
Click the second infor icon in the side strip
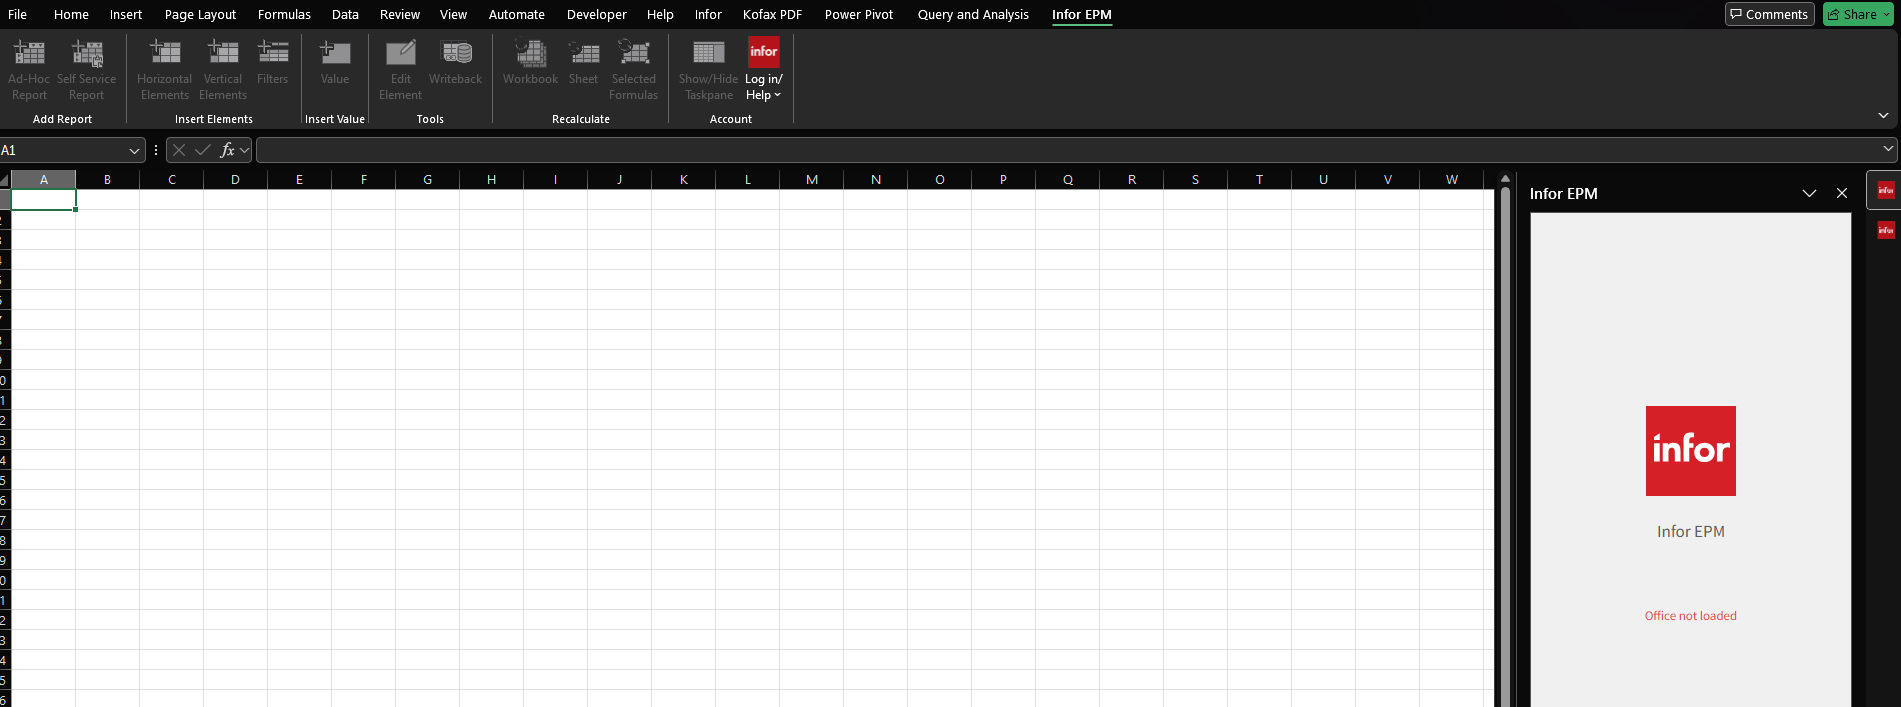point(1886,230)
